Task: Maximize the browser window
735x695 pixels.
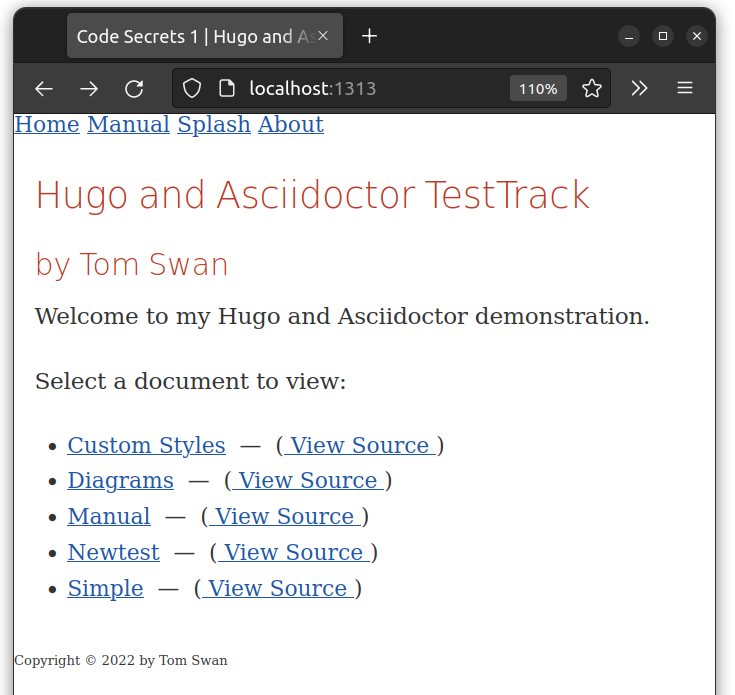Action: click(663, 36)
